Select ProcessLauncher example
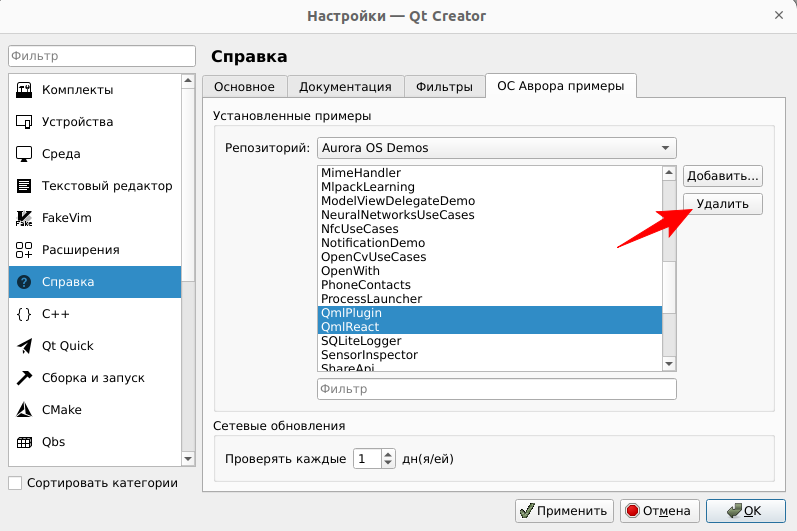This screenshot has height=531, width=797. click(490, 299)
